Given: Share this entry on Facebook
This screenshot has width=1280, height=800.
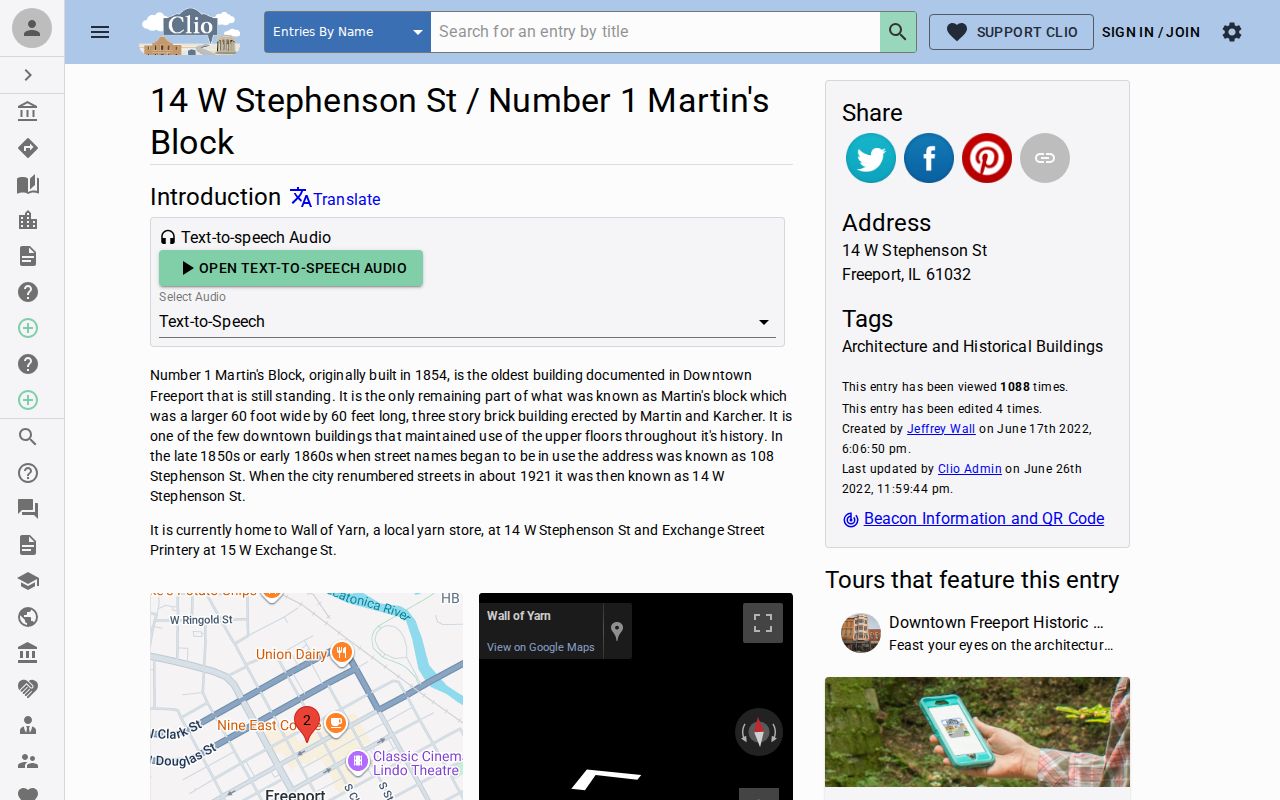Looking at the screenshot, I should pos(929,158).
